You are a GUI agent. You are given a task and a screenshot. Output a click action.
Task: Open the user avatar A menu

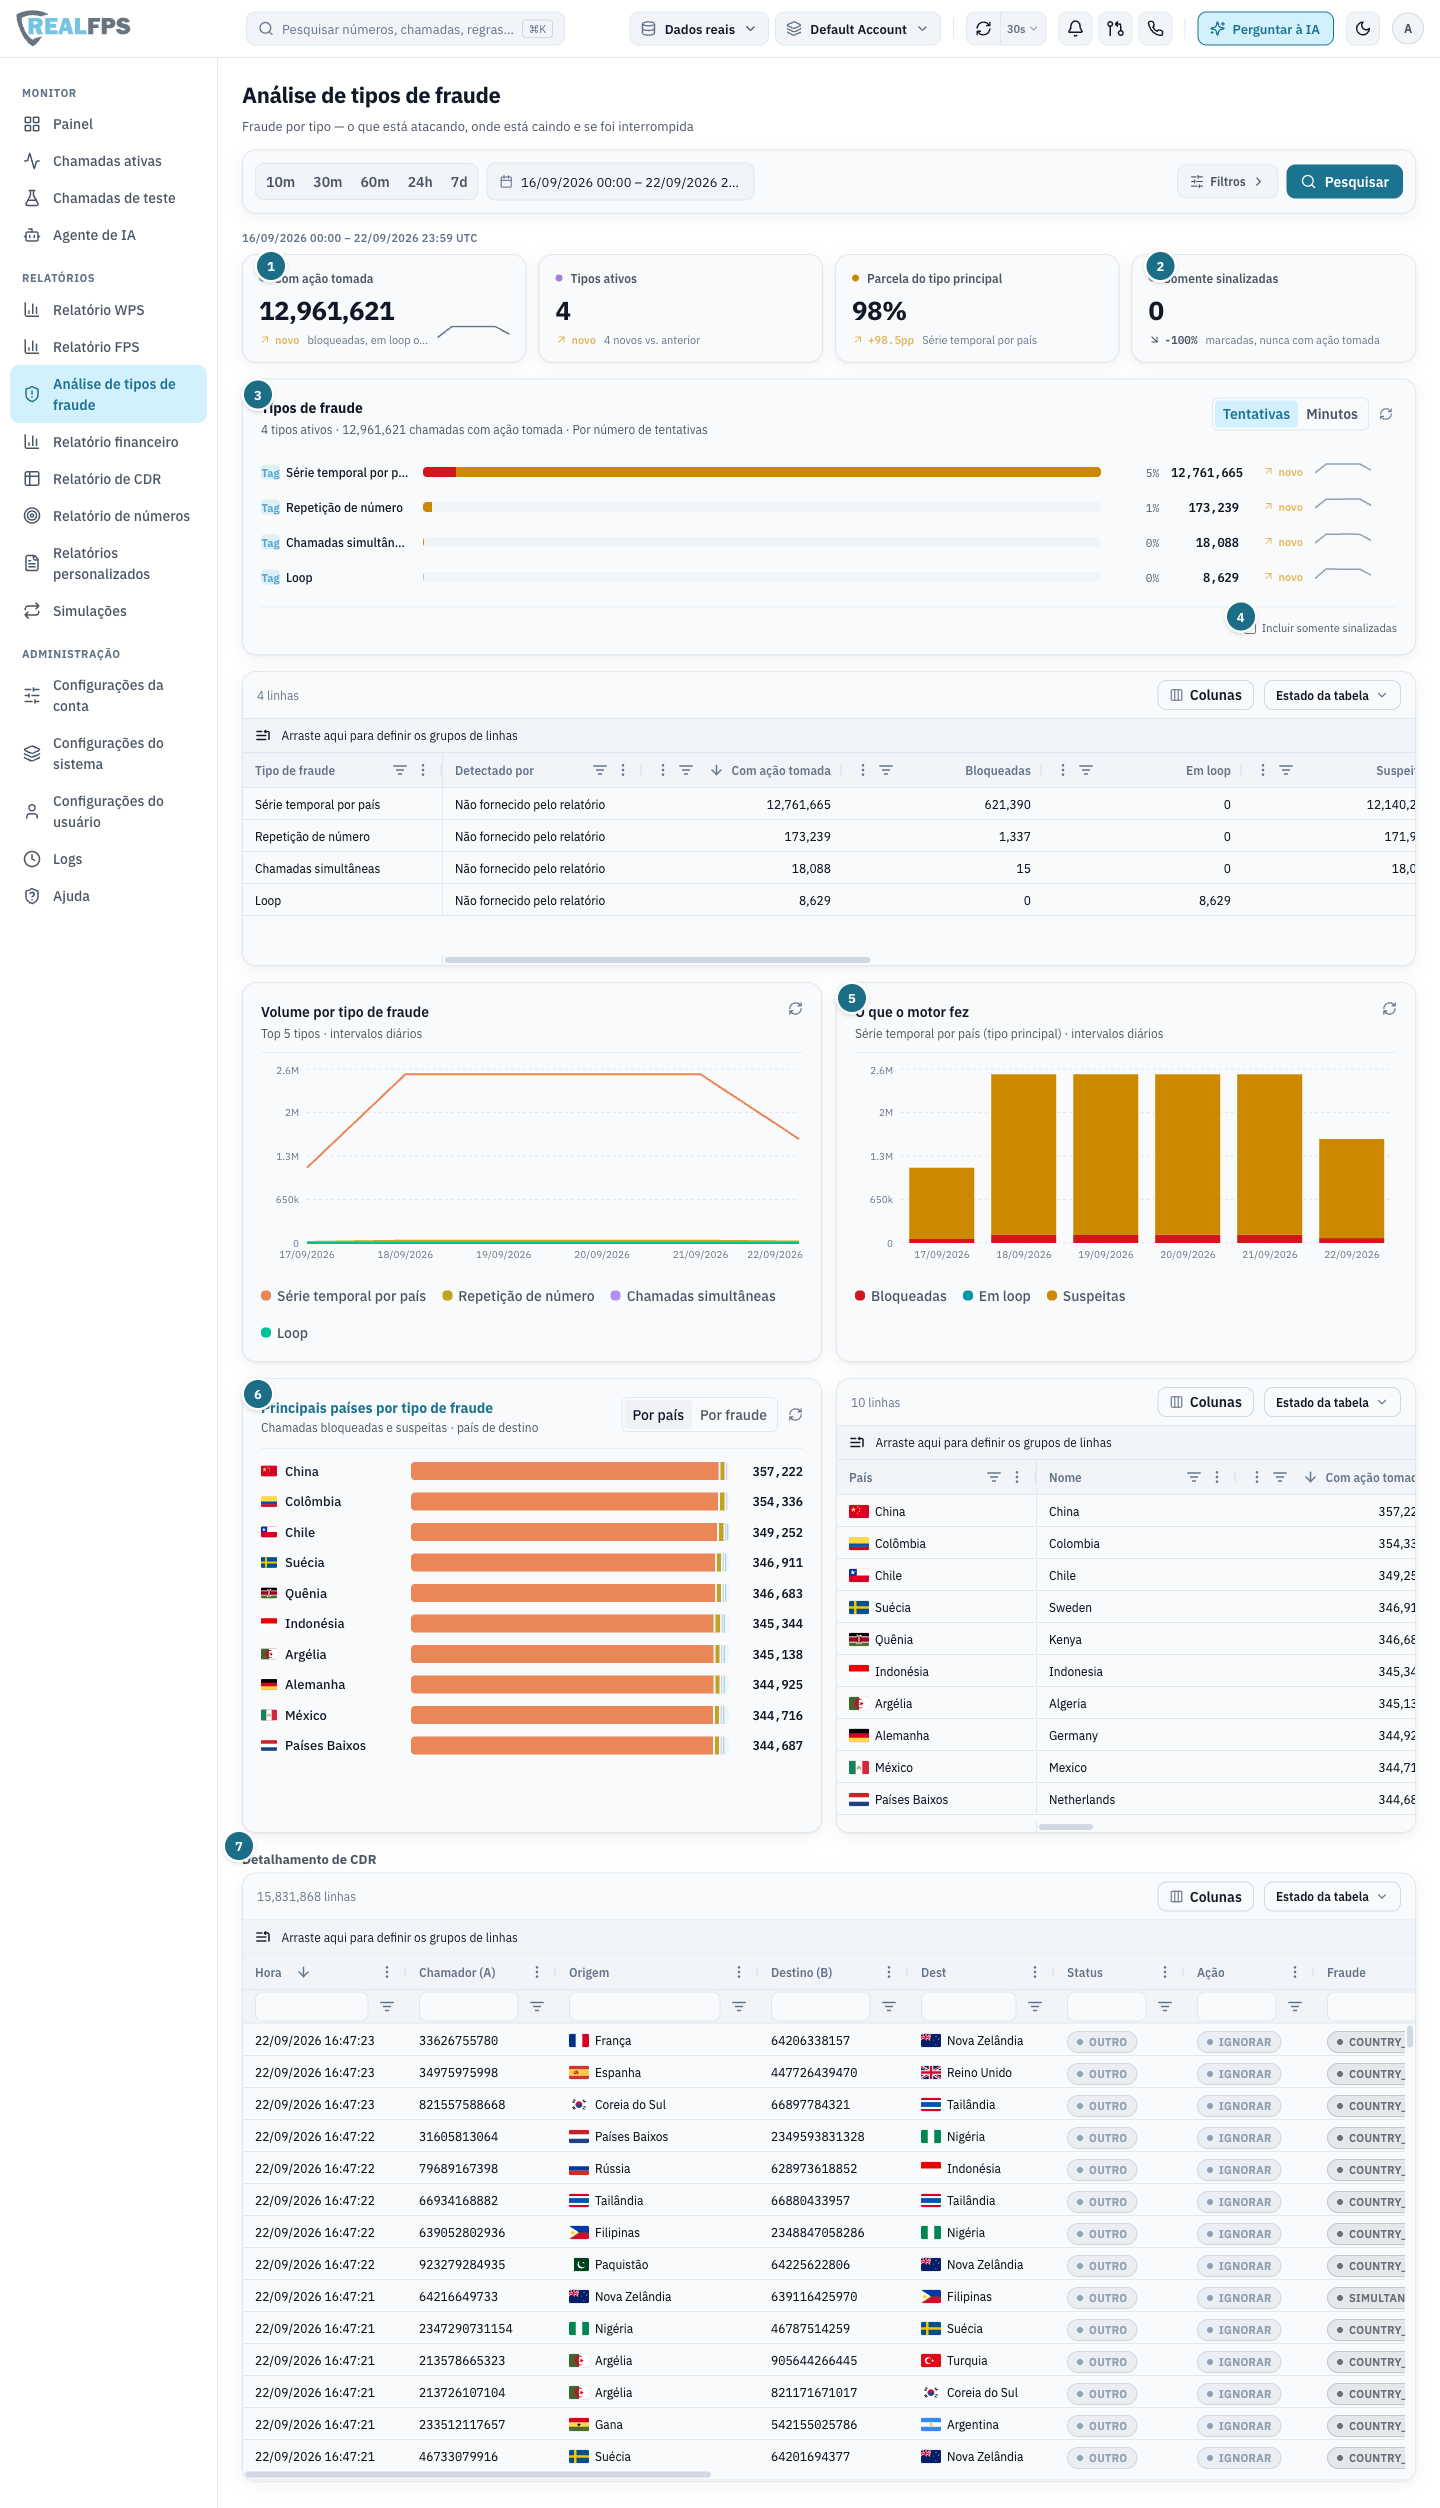point(1407,29)
